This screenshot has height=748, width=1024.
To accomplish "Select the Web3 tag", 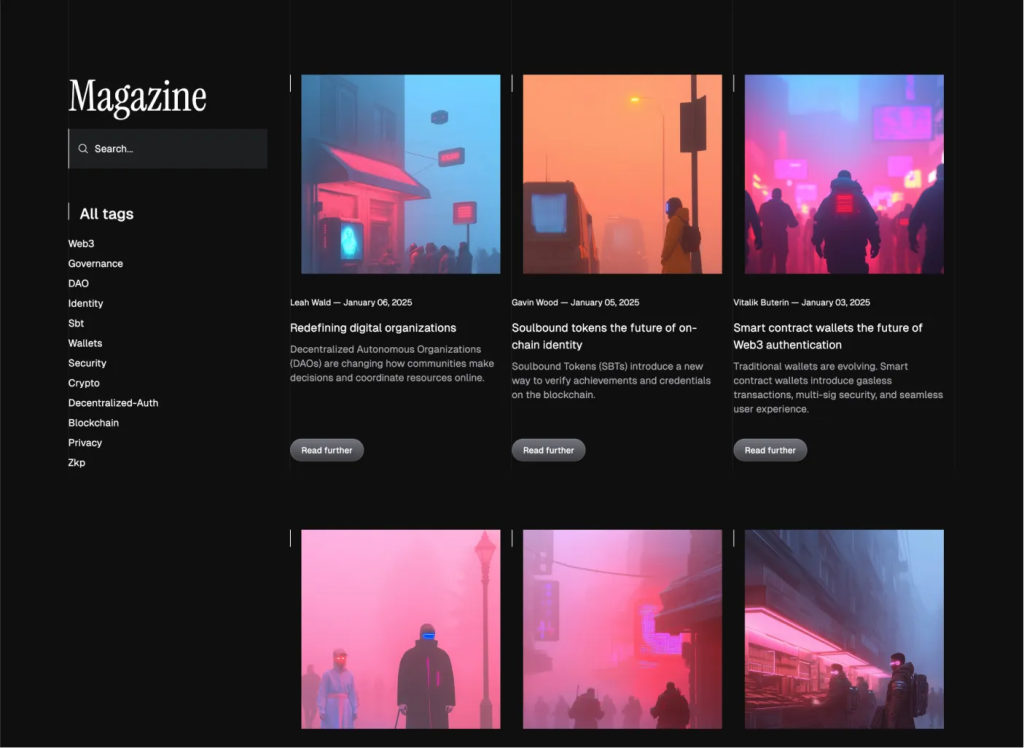I will click(81, 244).
